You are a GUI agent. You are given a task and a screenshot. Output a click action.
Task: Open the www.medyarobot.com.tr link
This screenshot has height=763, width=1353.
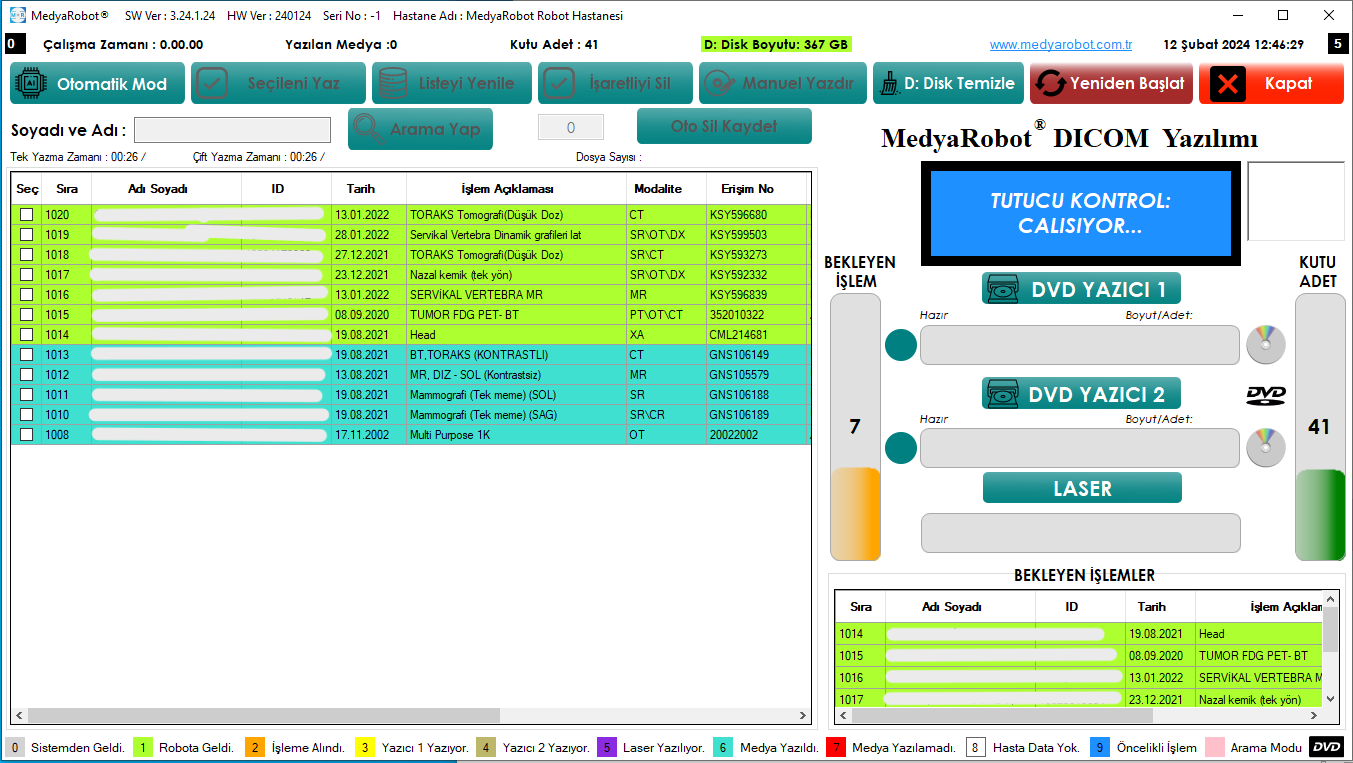click(x=1060, y=45)
